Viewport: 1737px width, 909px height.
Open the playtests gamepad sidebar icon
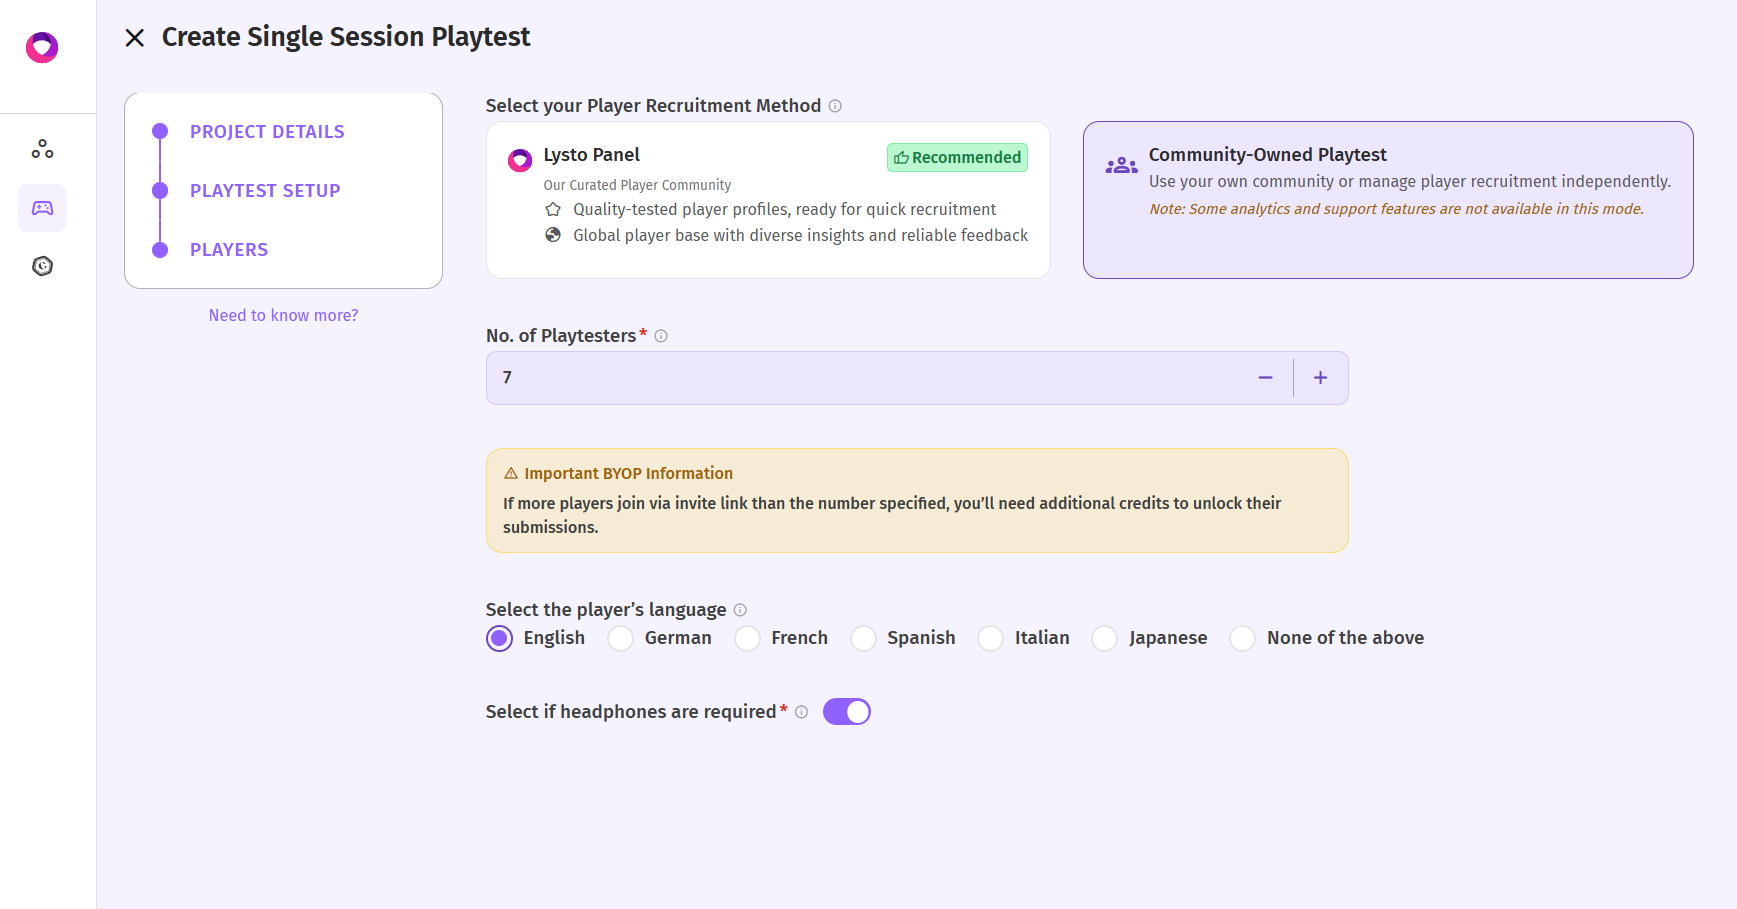pyautogui.click(x=42, y=208)
